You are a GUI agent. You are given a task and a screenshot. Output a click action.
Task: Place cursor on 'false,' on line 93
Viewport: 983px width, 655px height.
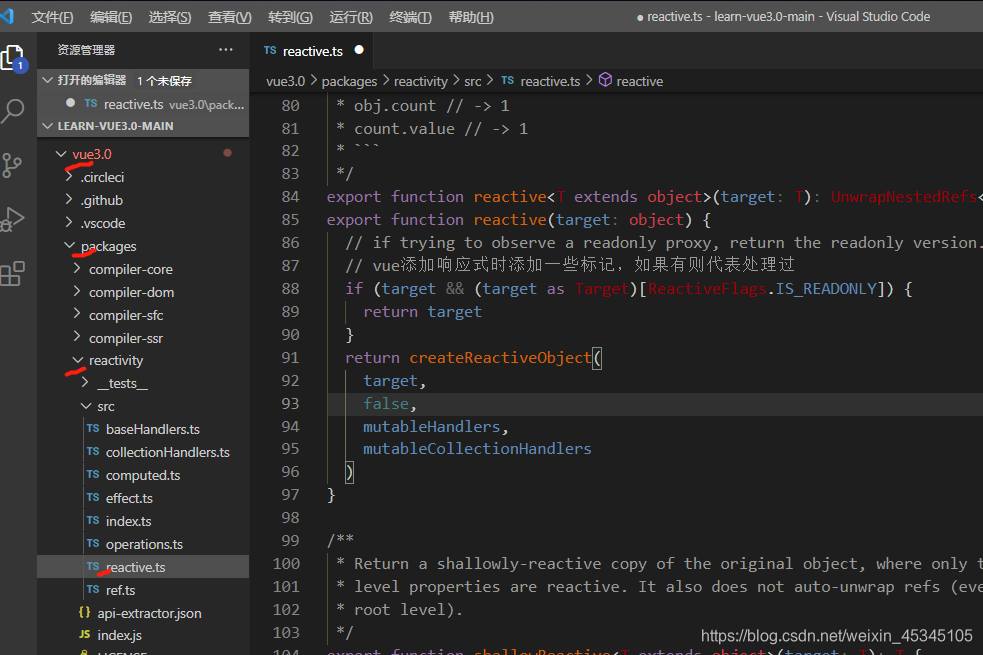click(x=389, y=403)
